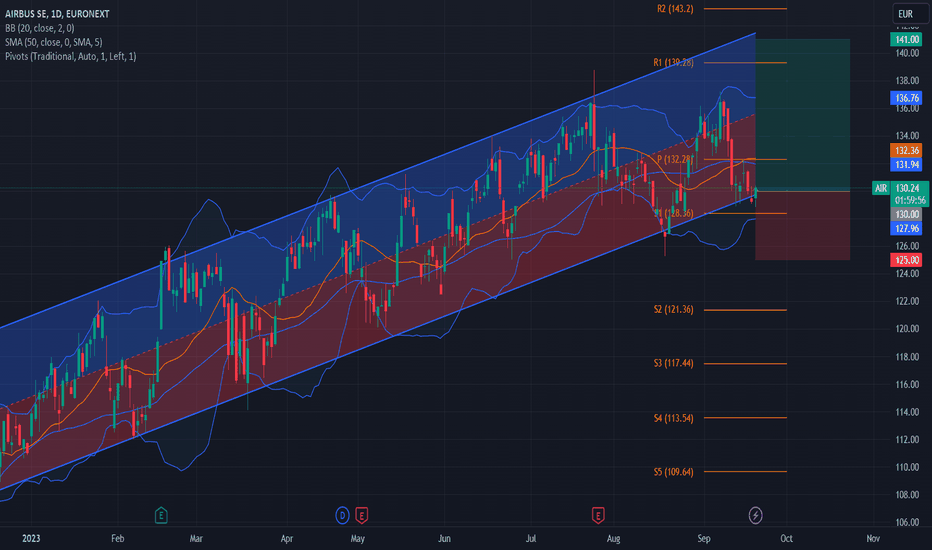
Task: Click the May label on the time axis
Action: pyautogui.click(x=357, y=538)
